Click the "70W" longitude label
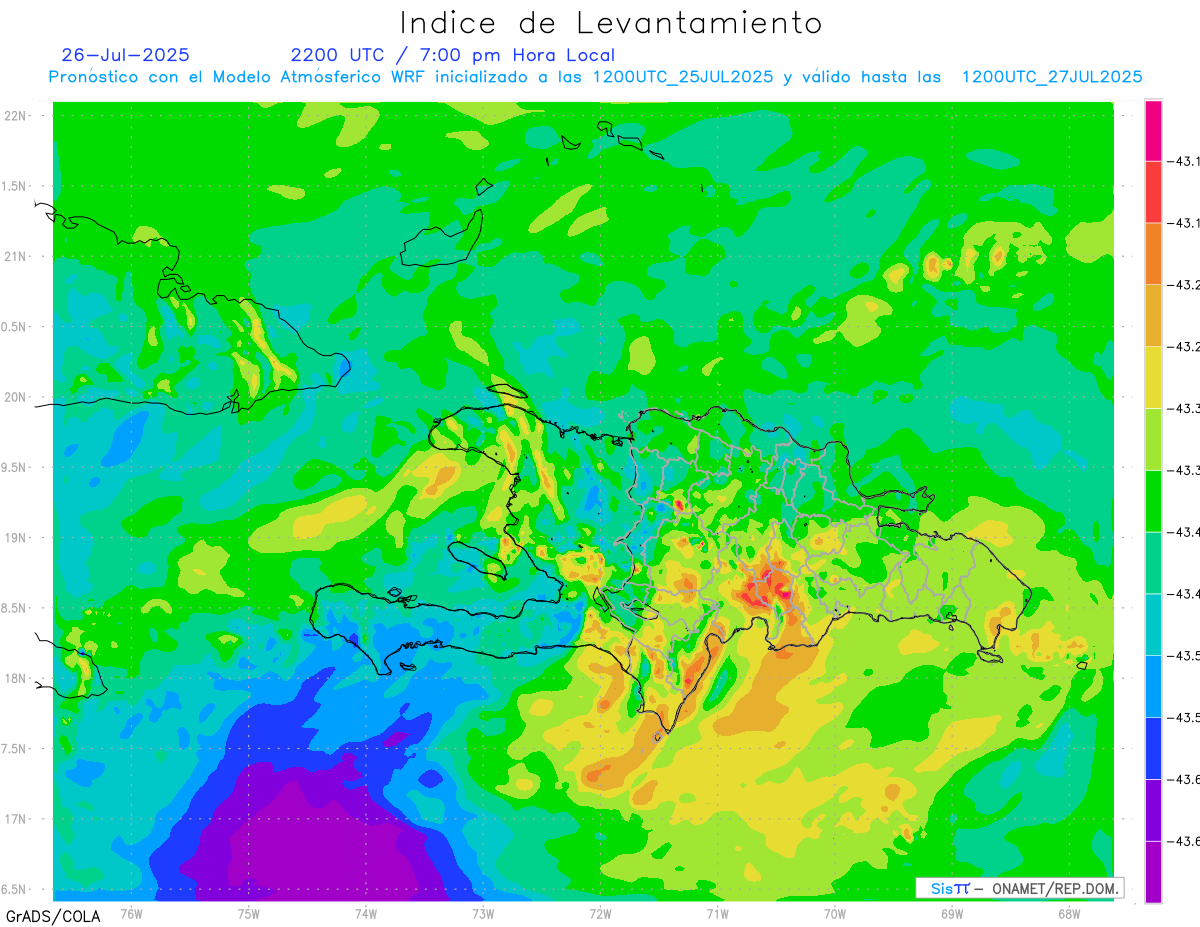 tap(834, 913)
